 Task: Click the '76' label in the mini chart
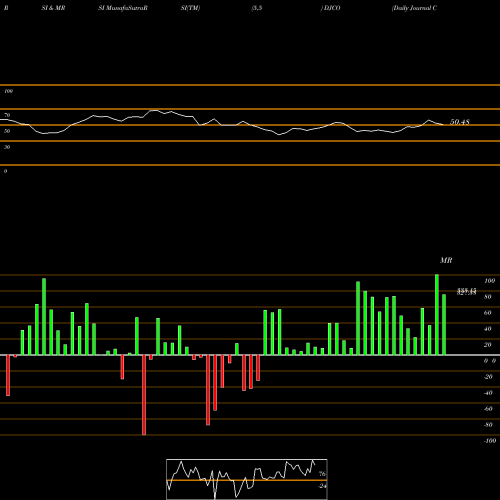pos(322,474)
